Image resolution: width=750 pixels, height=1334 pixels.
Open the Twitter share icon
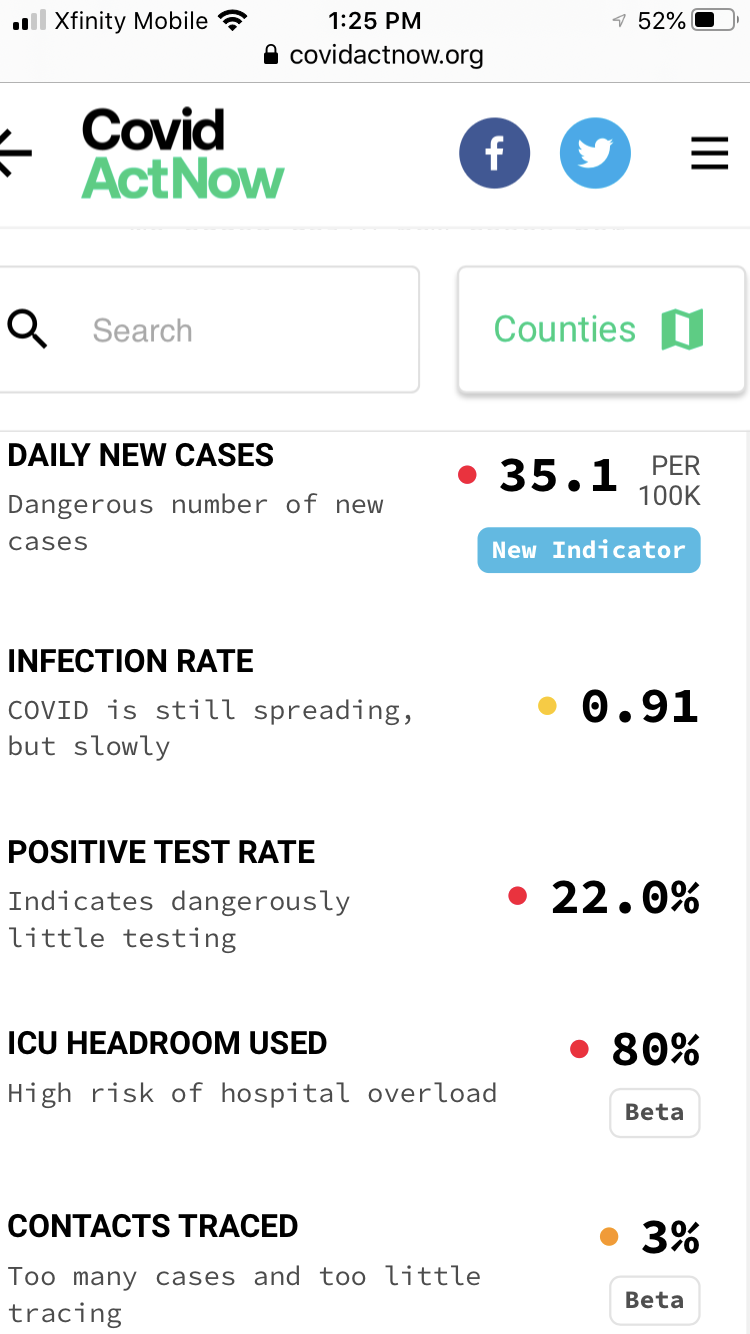(595, 153)
